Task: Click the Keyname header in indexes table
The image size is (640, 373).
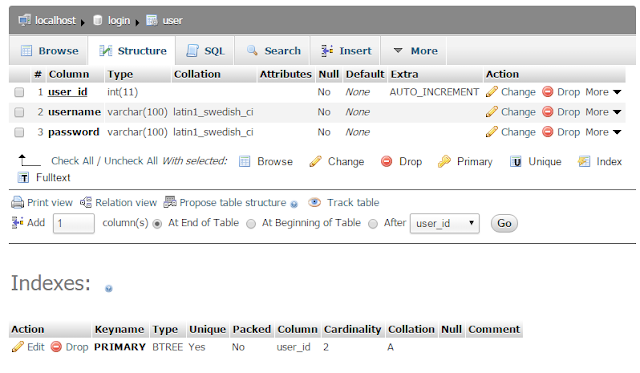Action: pyautogui.click(x=119, y=329)
